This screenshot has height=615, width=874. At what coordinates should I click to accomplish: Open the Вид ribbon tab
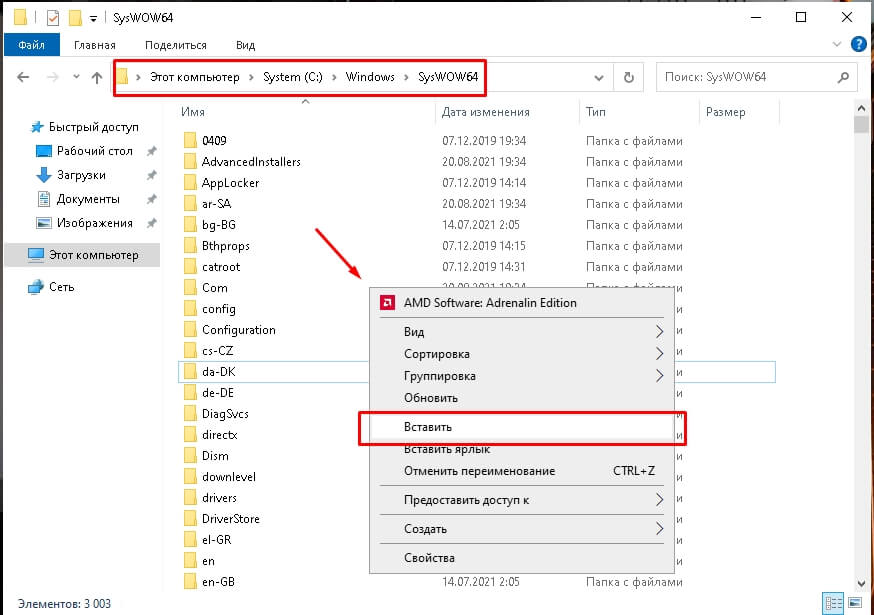click(245, 45)
